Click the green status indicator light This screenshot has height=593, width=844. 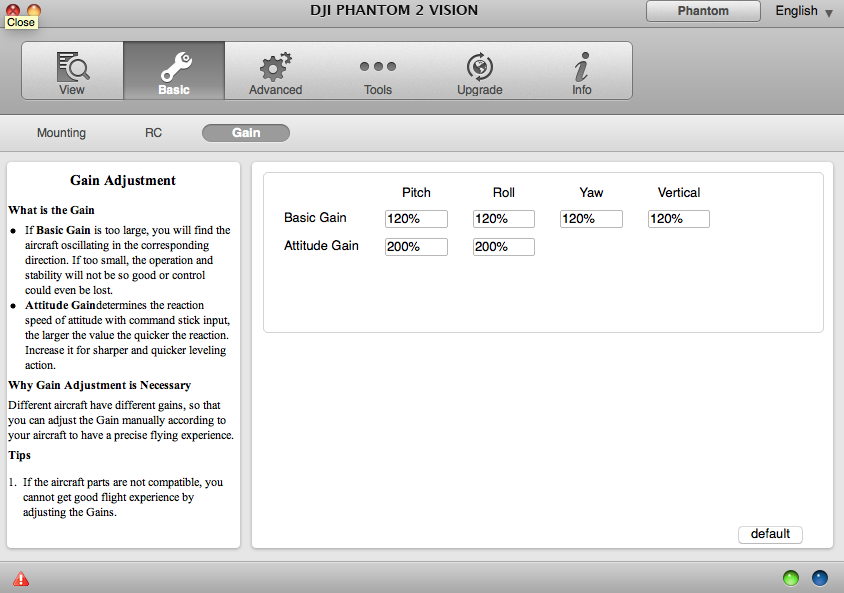791,578
